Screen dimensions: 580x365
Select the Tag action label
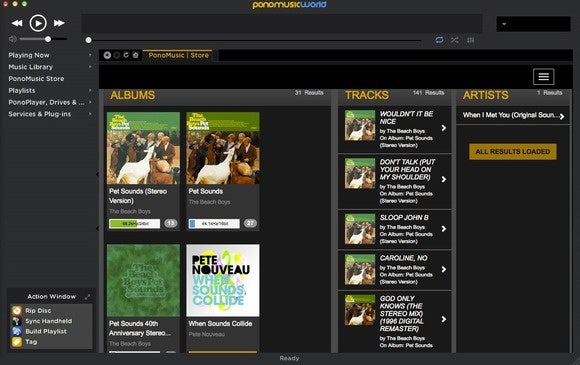31,342
